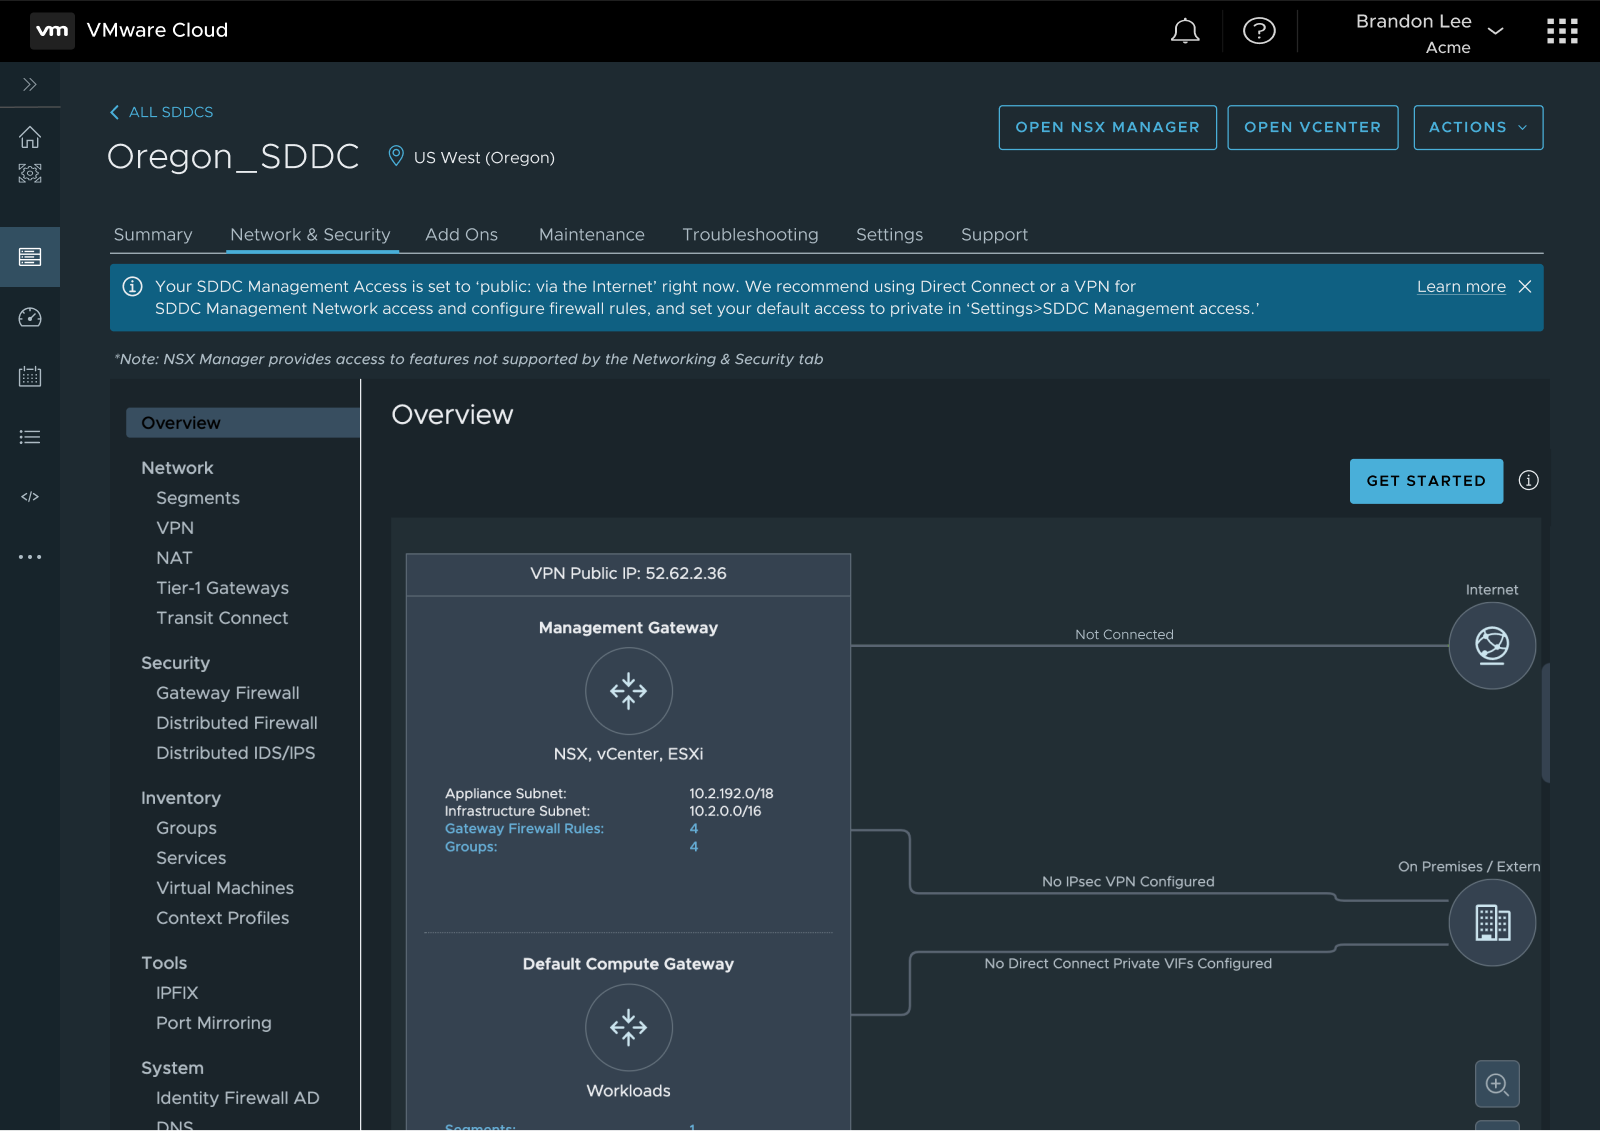Select the SDDC inventory sidebar icon
Viewport: 1600px width, 1131px height.
click(x=30, y=257)
